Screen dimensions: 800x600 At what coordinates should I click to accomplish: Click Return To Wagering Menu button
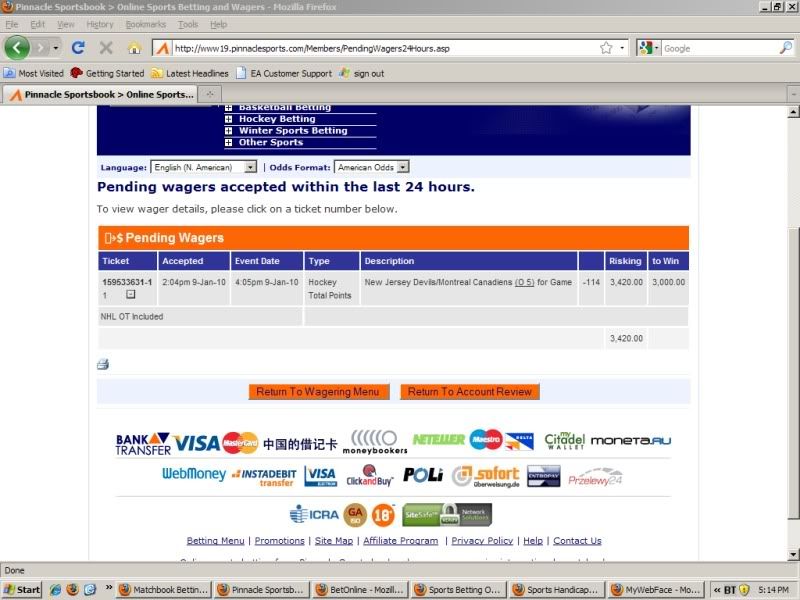[x=318, y=391]
